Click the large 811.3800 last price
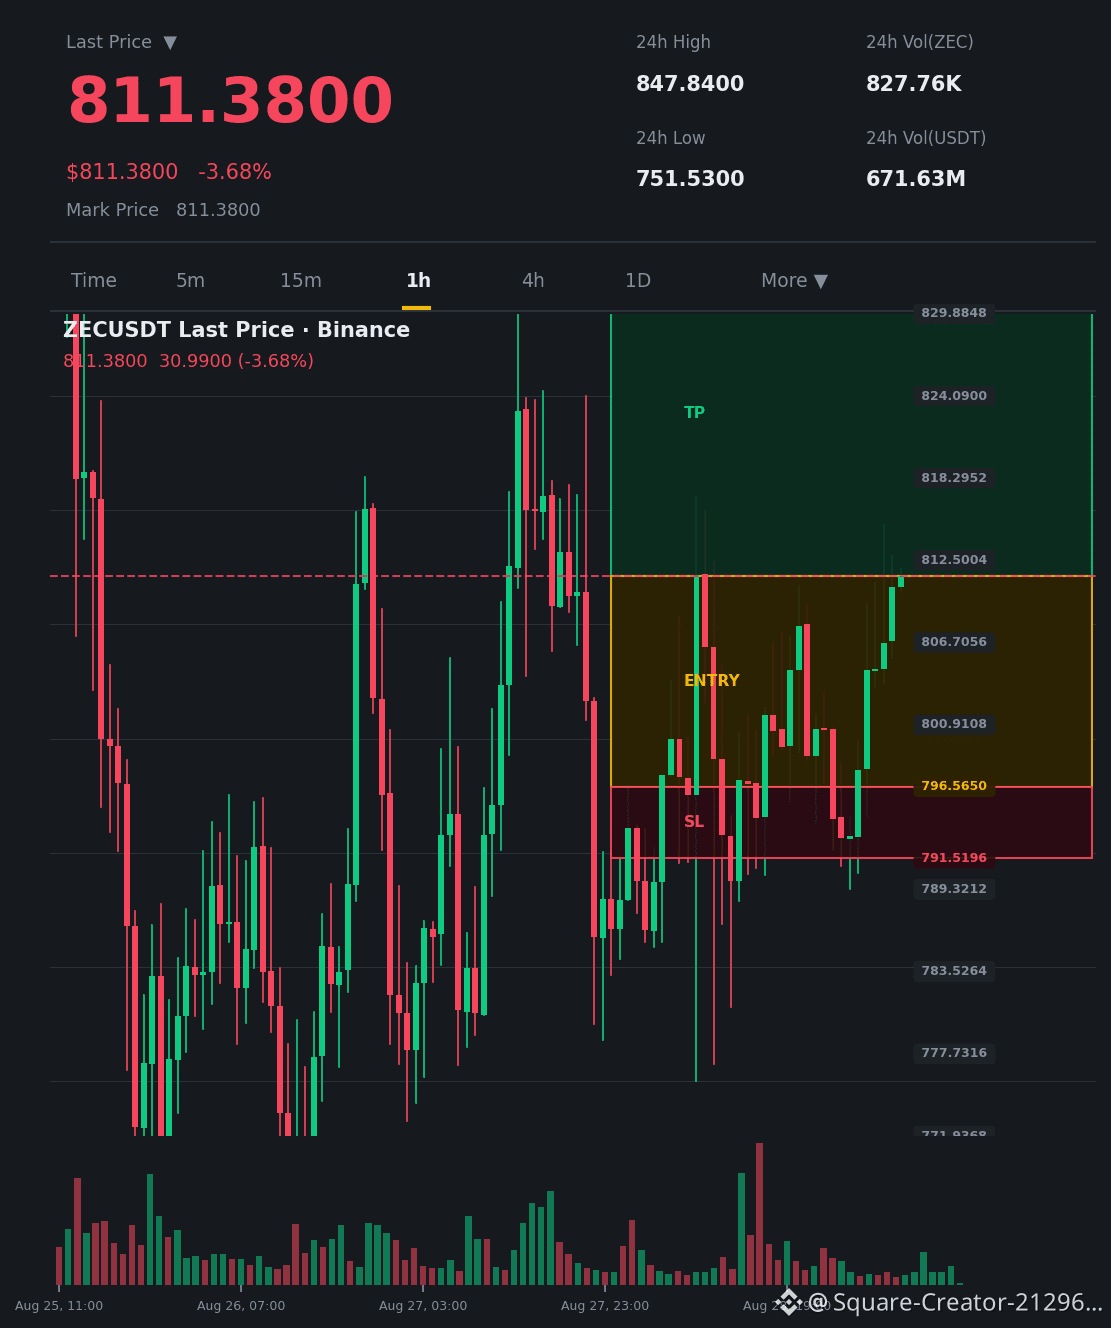Image resolution: width=1111 pixels, height=1328 pixels. [x=230, y=102]
